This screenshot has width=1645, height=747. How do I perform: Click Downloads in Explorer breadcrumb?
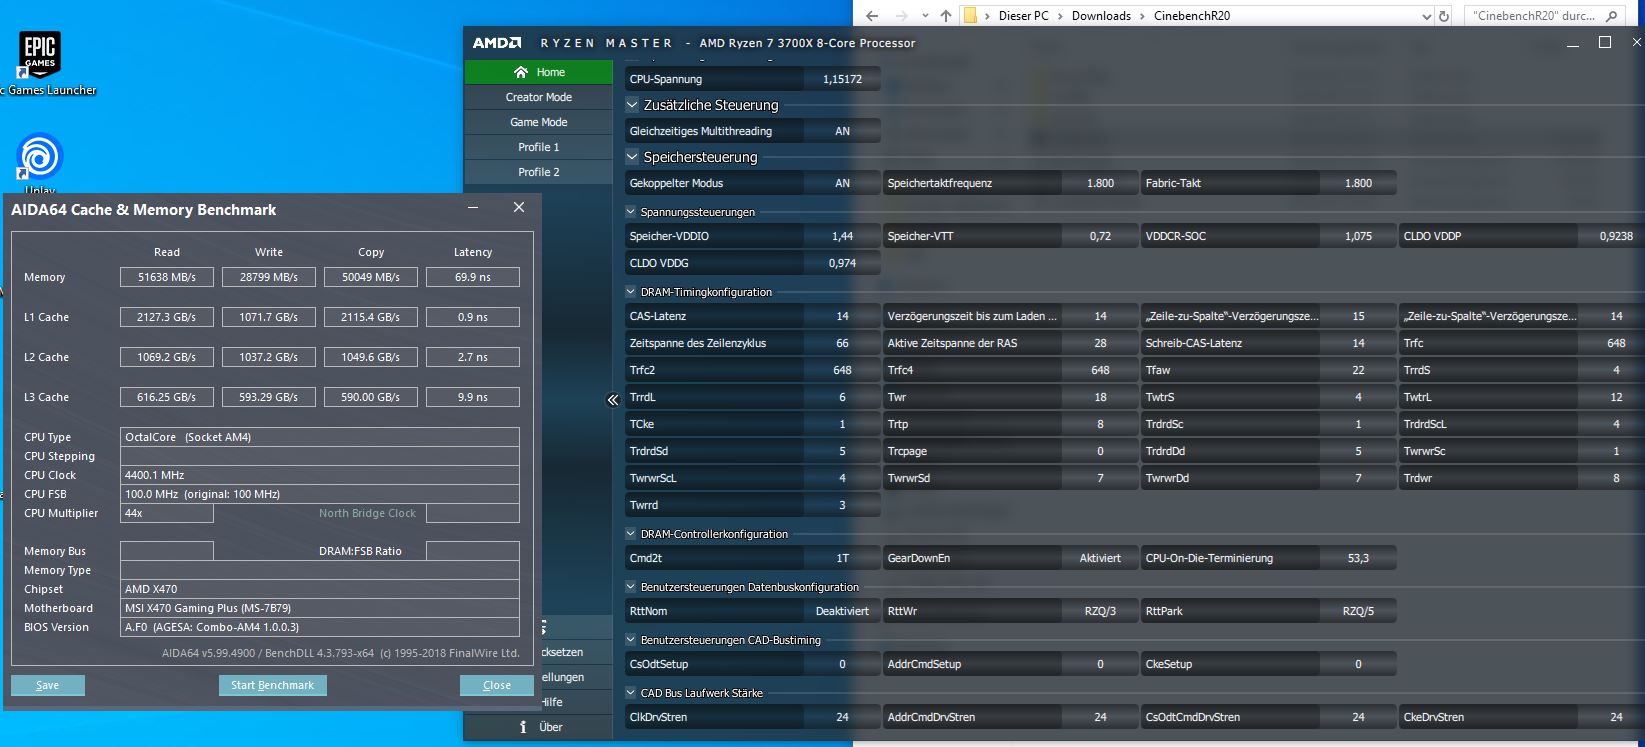1101,16
